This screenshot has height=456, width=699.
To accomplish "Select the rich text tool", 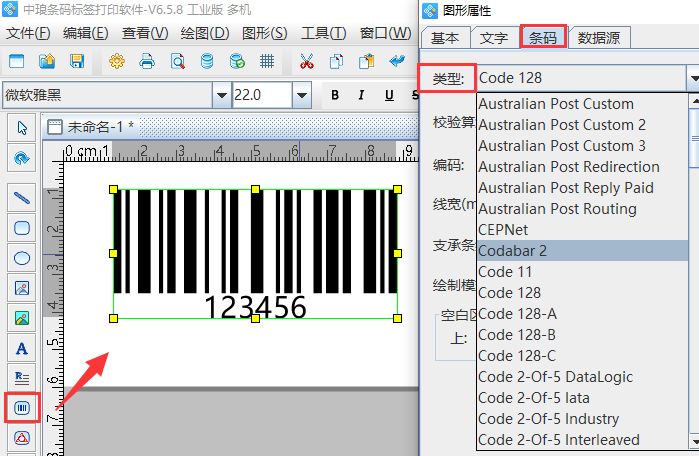I will (x=22, y=378).
